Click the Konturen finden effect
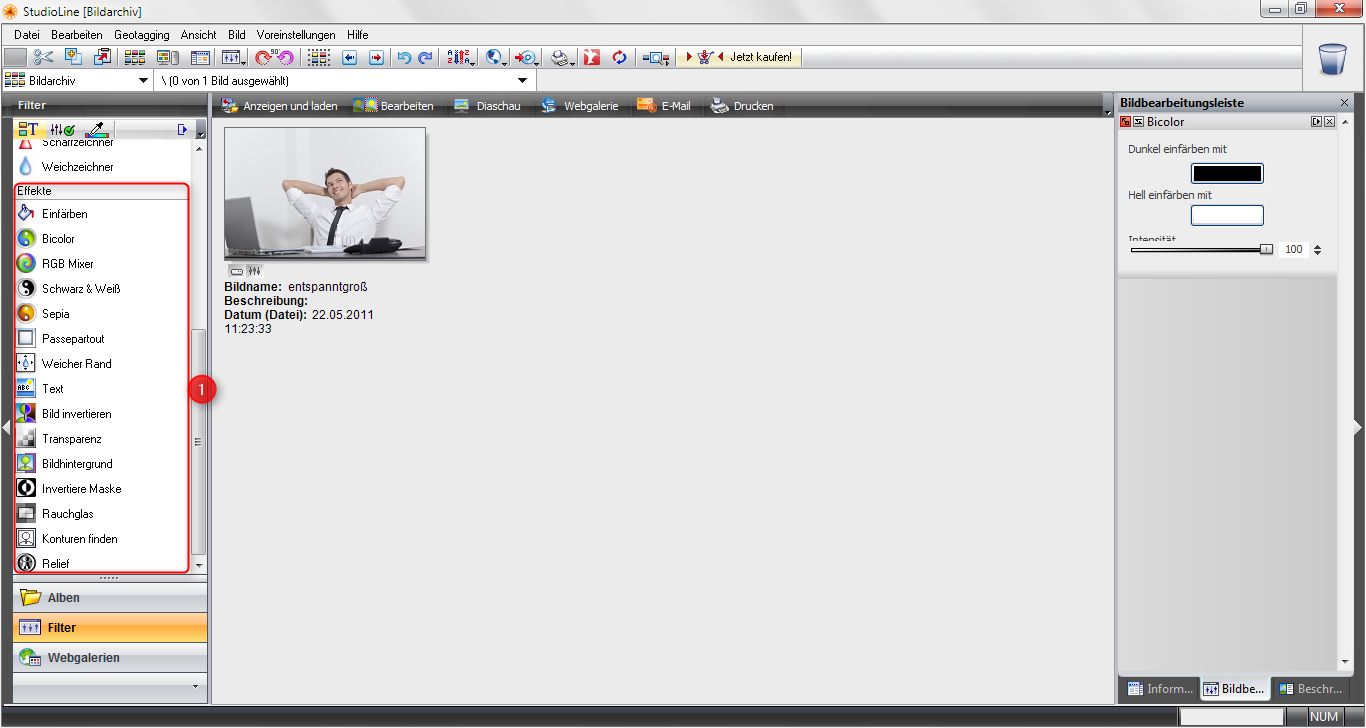1366x728 pixels. pos(79,539)
